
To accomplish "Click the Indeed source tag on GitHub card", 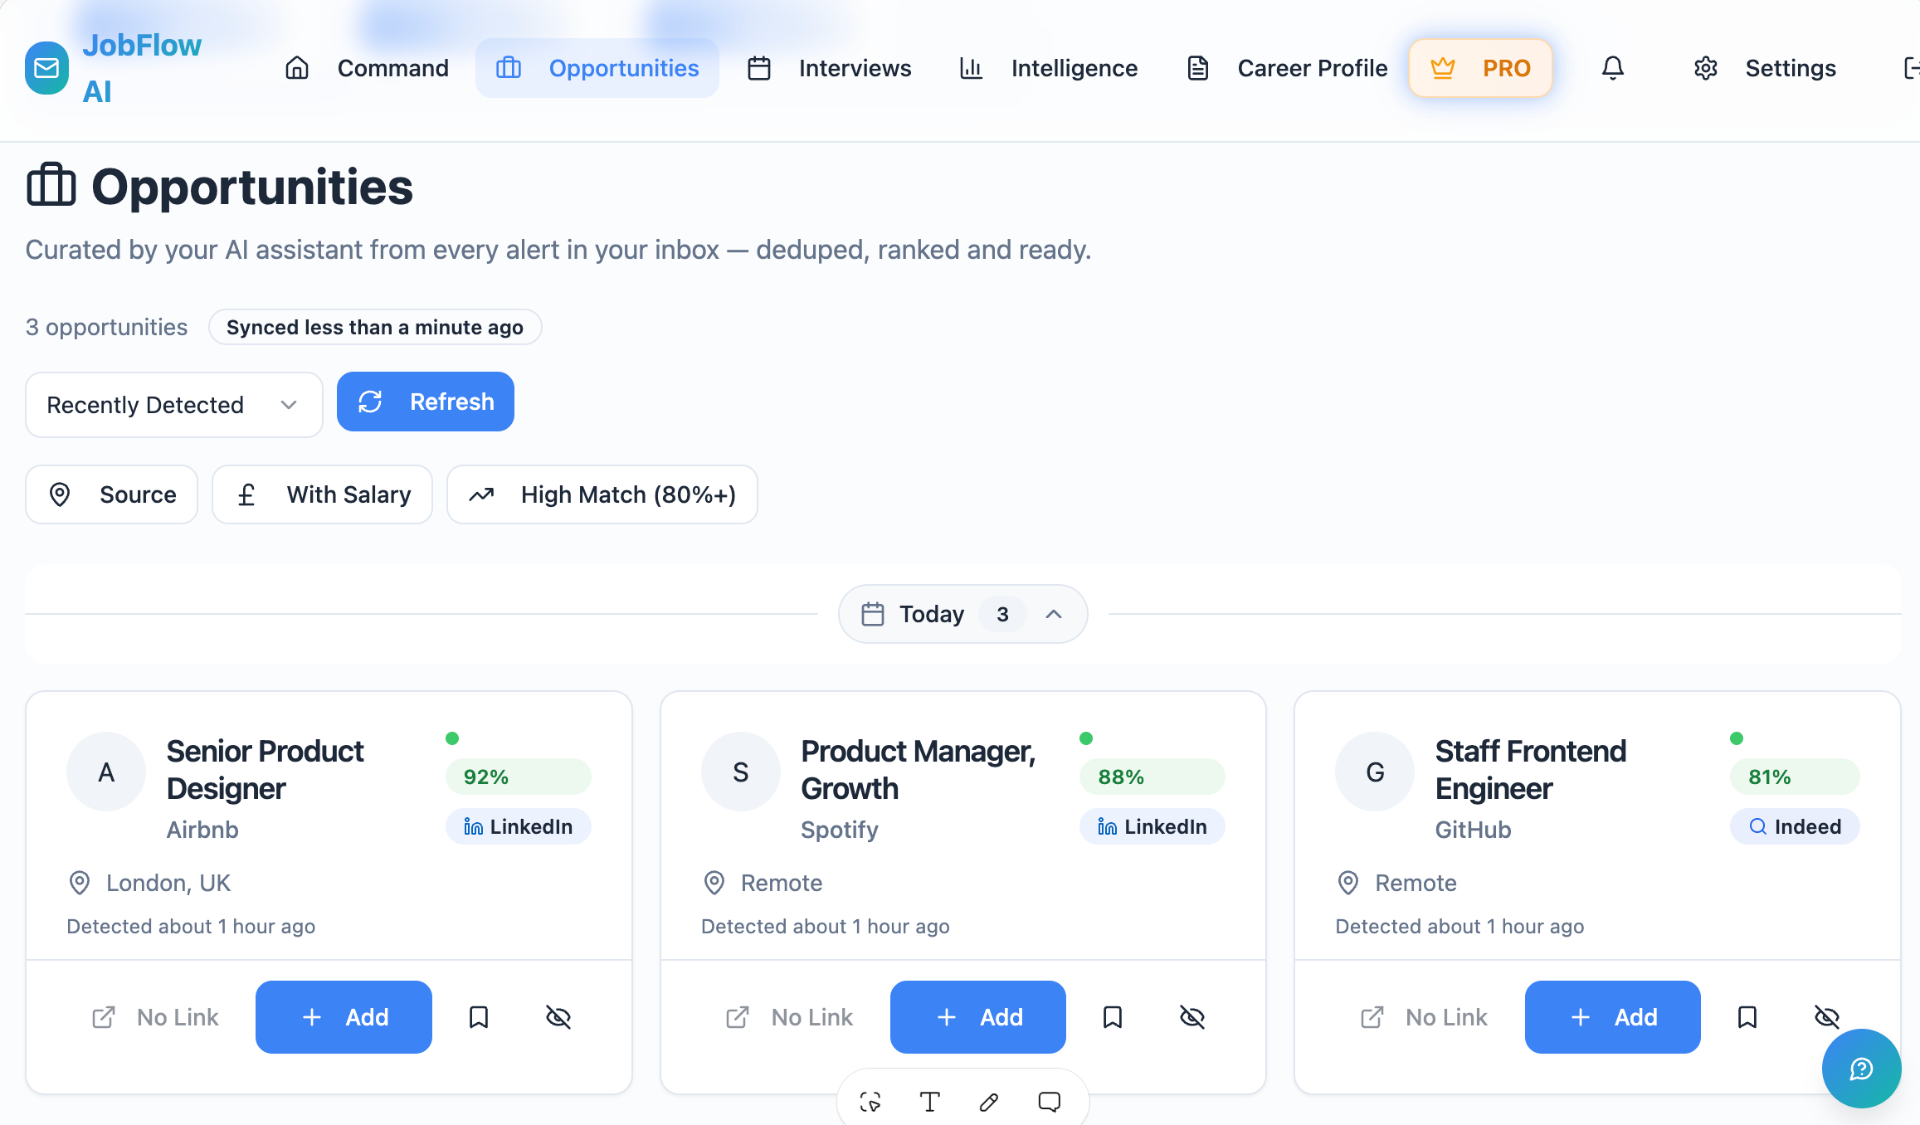I will 1795,827.
